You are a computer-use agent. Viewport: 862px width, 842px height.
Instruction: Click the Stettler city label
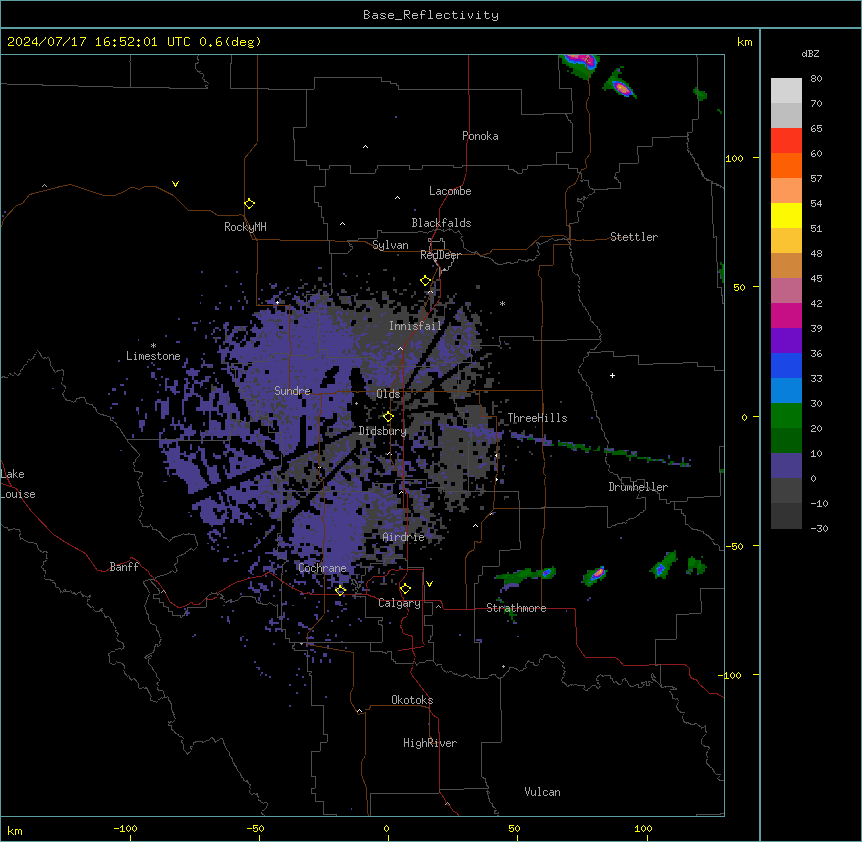pyautogui.click(x=633, y=237)
